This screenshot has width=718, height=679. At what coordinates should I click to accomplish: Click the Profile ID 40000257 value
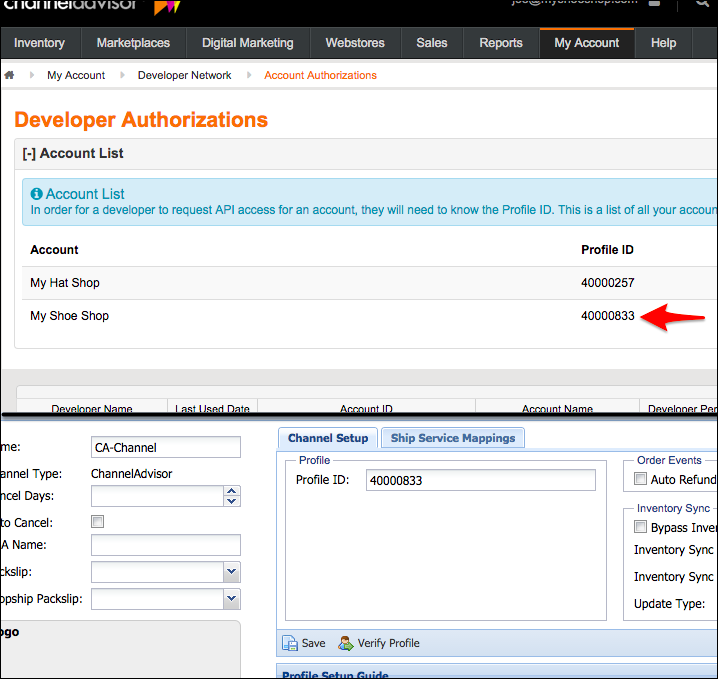pos(608,283)
